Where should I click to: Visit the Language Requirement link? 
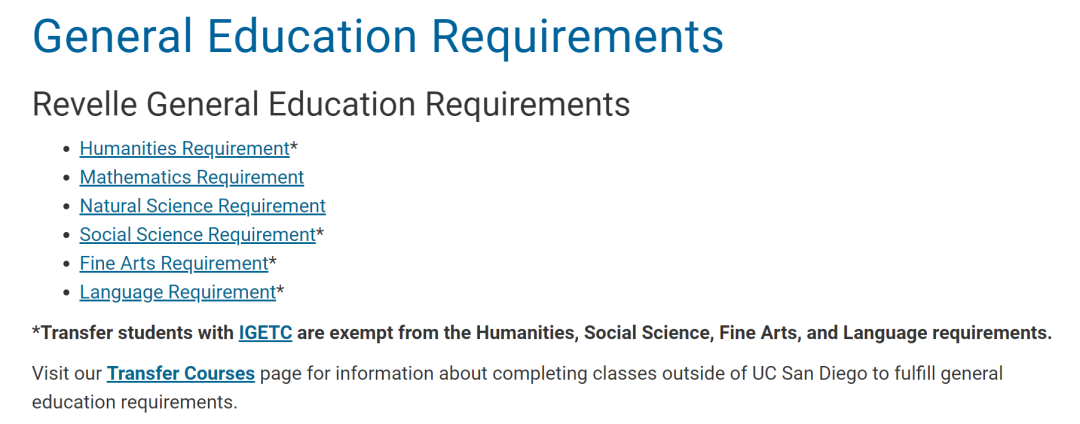coord(178,292)
